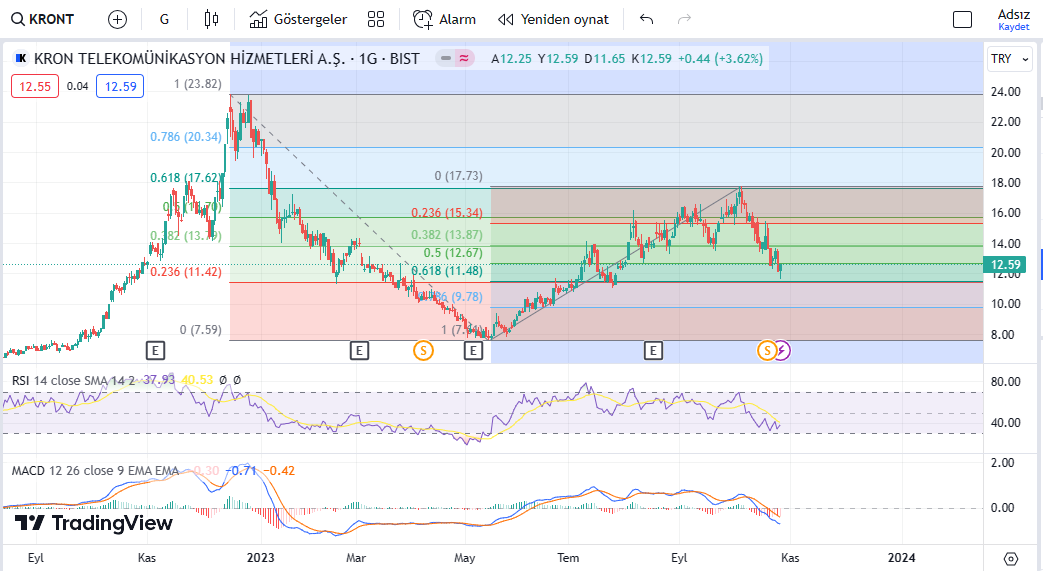Open TRY currency dropdown
The height and width of the screenshot is (571, 1043).
[x=1010, y=59]
